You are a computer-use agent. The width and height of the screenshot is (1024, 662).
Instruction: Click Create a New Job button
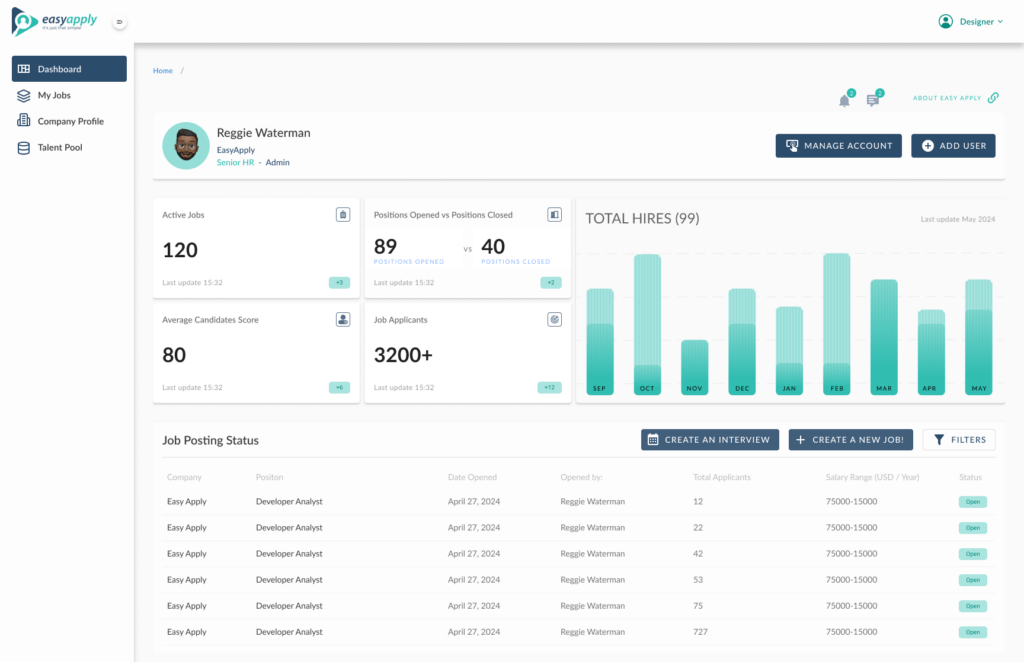click(x=851, y=440)
